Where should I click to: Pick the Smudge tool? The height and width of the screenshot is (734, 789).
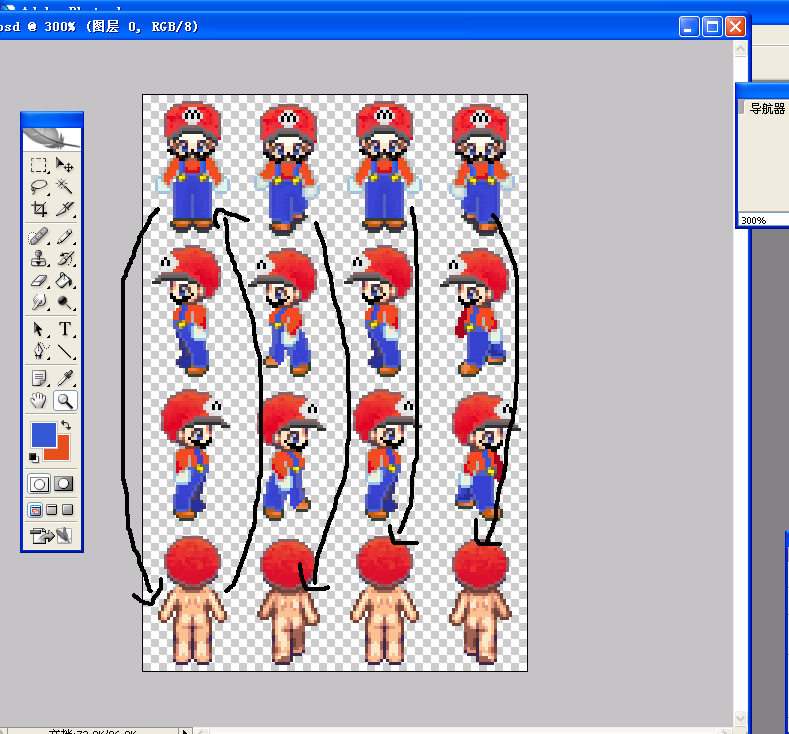click(39, 302)
